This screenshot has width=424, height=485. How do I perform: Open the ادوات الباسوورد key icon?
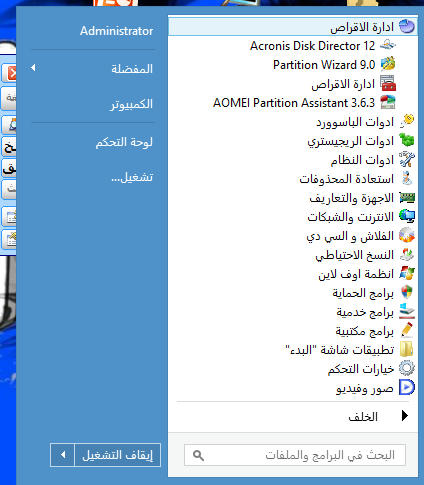pos(407,121)
